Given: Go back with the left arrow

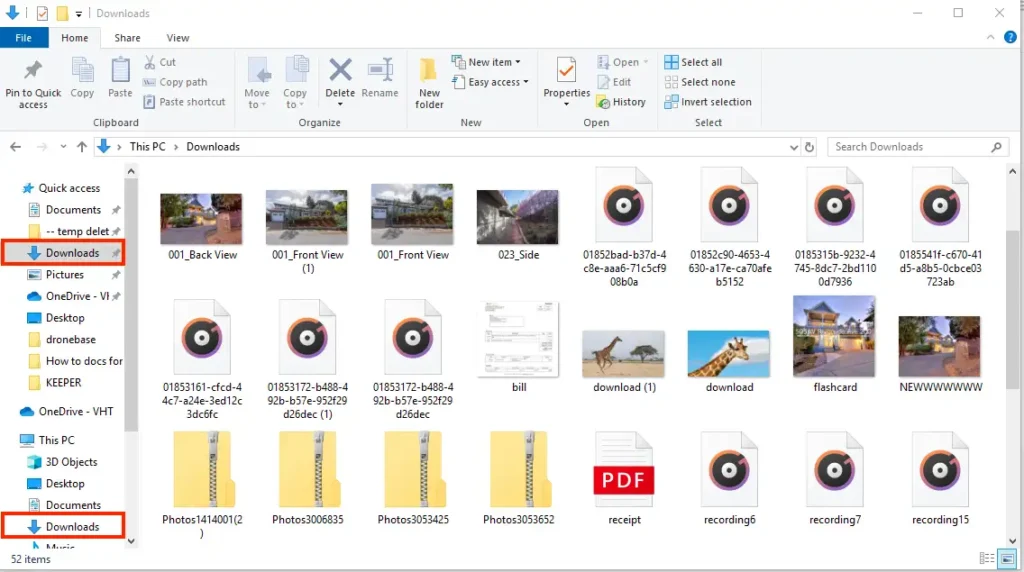Looking at the screenshot, I should coord(16,147).
